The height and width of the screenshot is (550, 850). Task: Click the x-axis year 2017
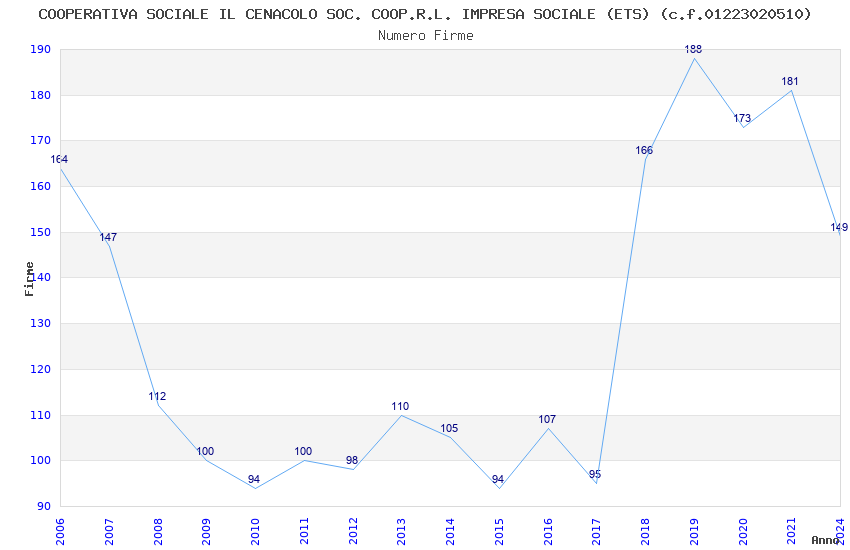pyautogui.click(x=596, y=532)
